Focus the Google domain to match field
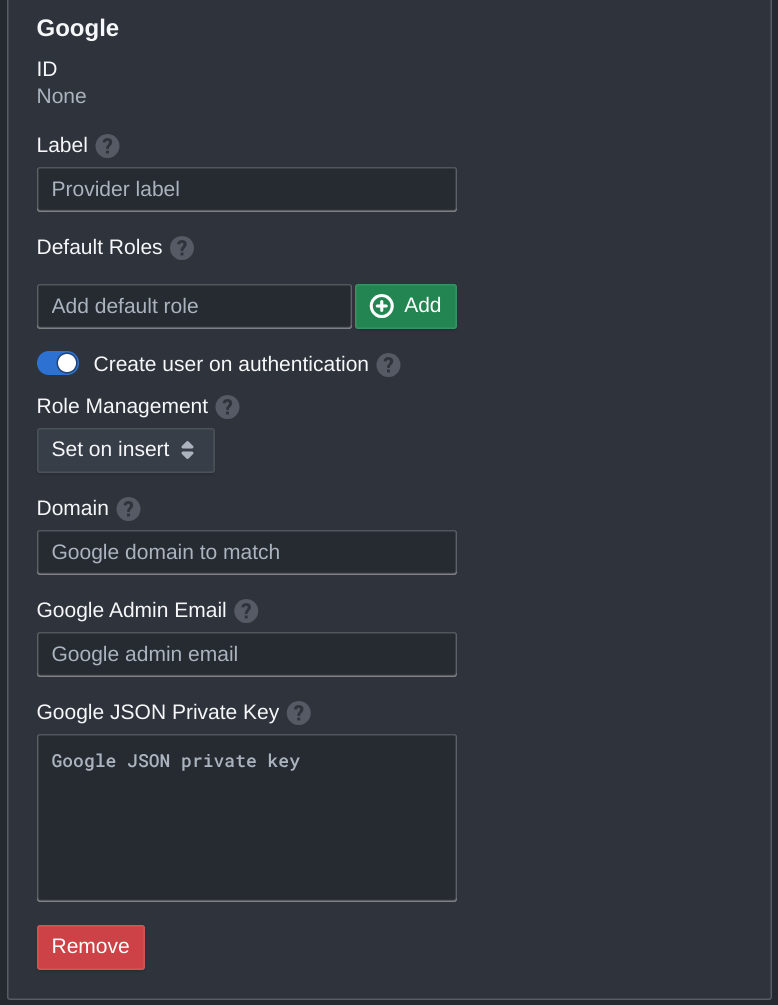The image size is (778, 1005). coord(247,552)
